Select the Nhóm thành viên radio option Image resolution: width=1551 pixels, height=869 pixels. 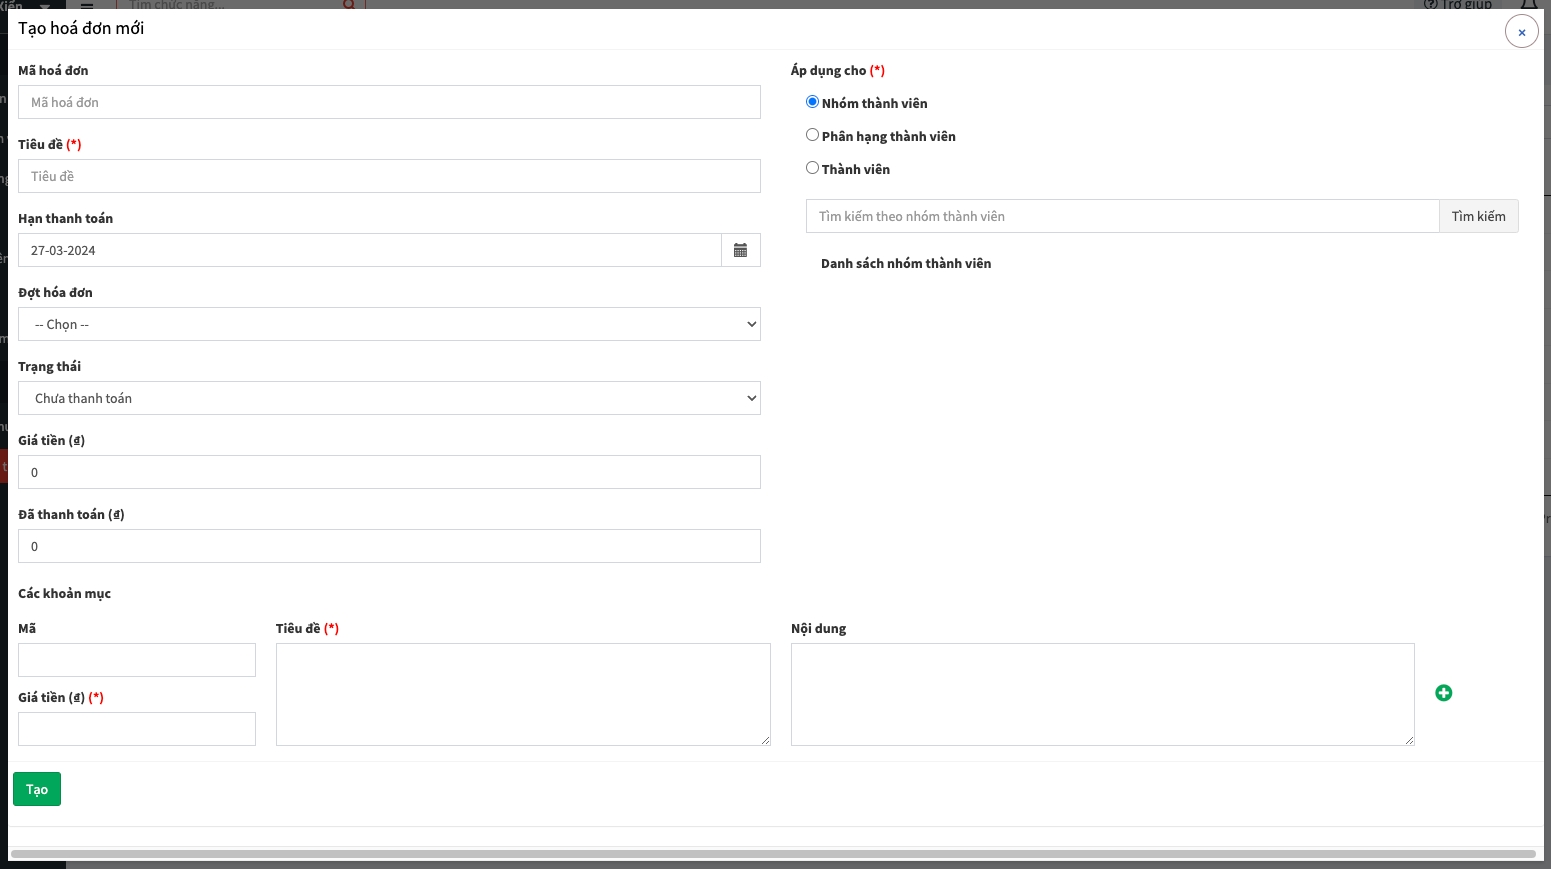pos(813,102)
